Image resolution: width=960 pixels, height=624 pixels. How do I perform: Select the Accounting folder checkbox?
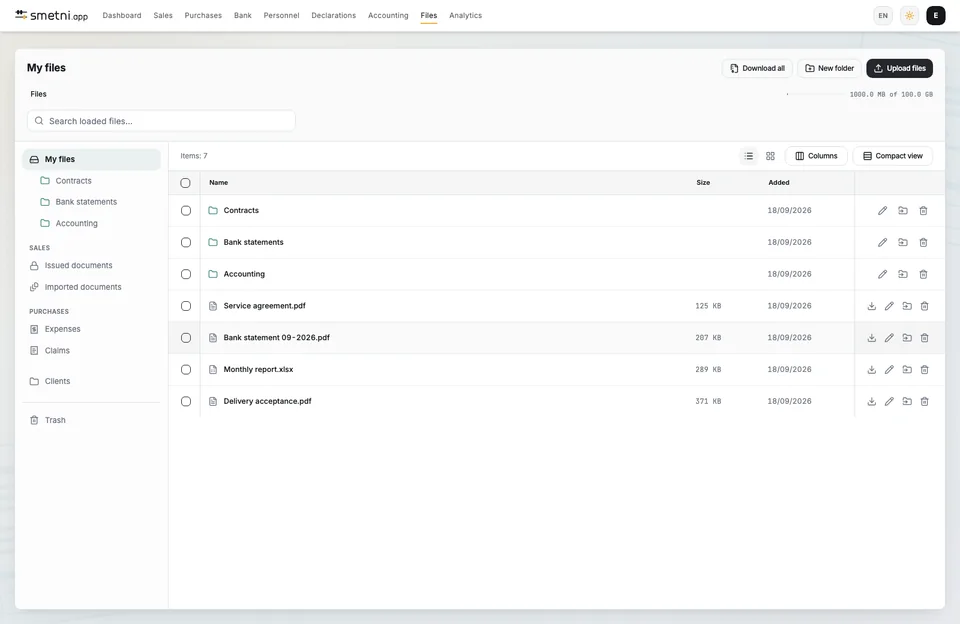coord(186,274)
